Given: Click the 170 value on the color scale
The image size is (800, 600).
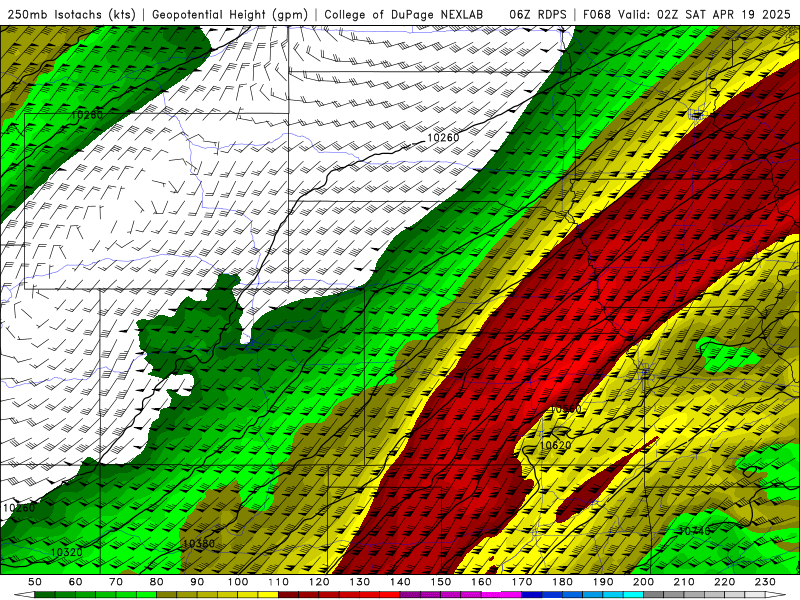Looking at the screenshot, I should point(522,582).
